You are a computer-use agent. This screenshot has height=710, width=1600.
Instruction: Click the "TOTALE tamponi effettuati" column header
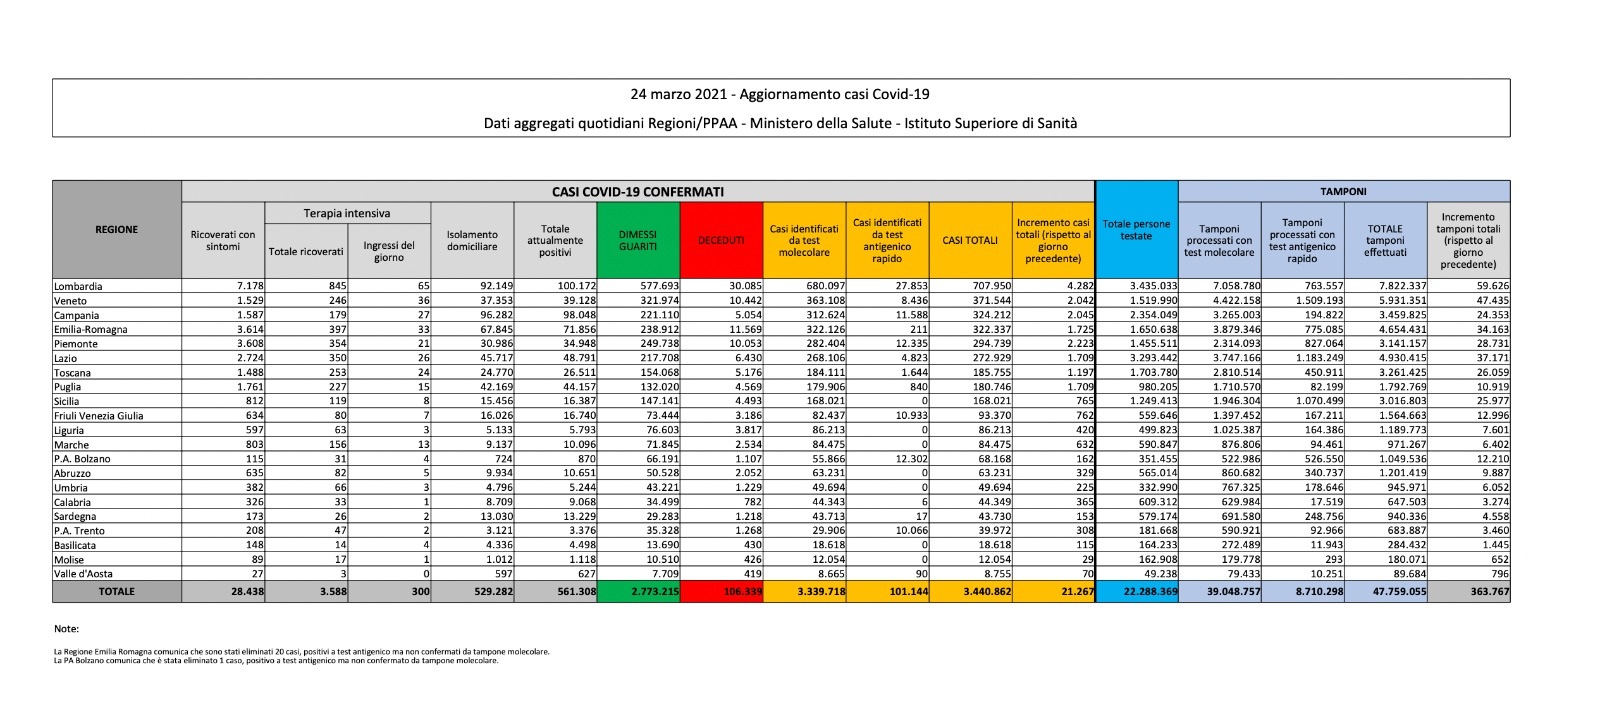point(1385,240)
